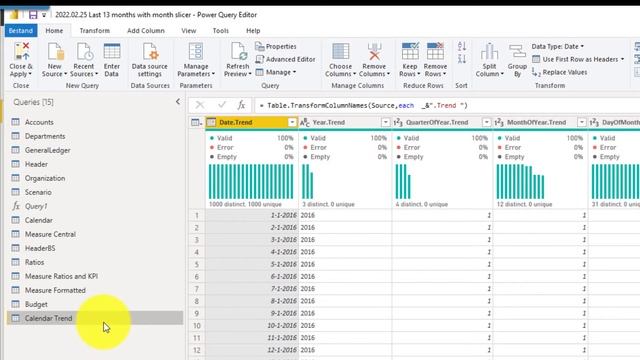Open the Enter Data tool
The image size is (640, 360).
pyautogui.click(x=111, y=52)
